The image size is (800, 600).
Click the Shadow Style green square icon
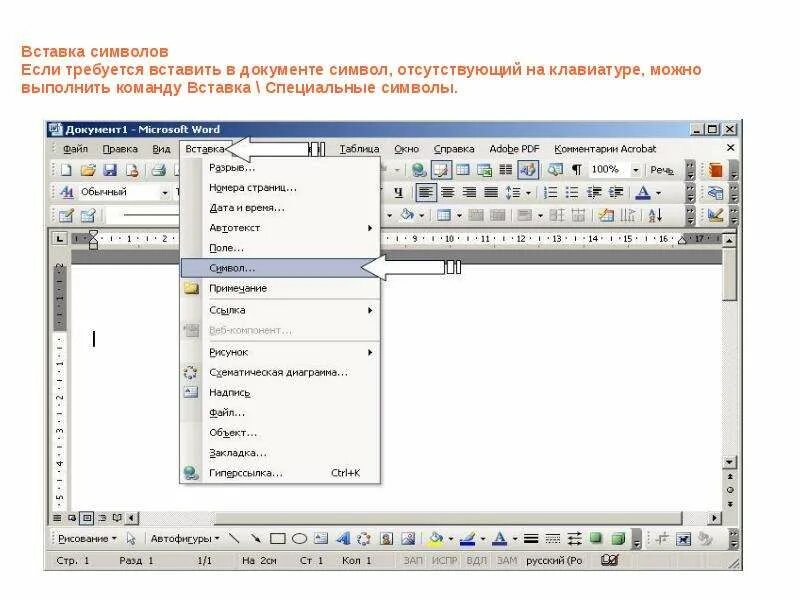595,538
